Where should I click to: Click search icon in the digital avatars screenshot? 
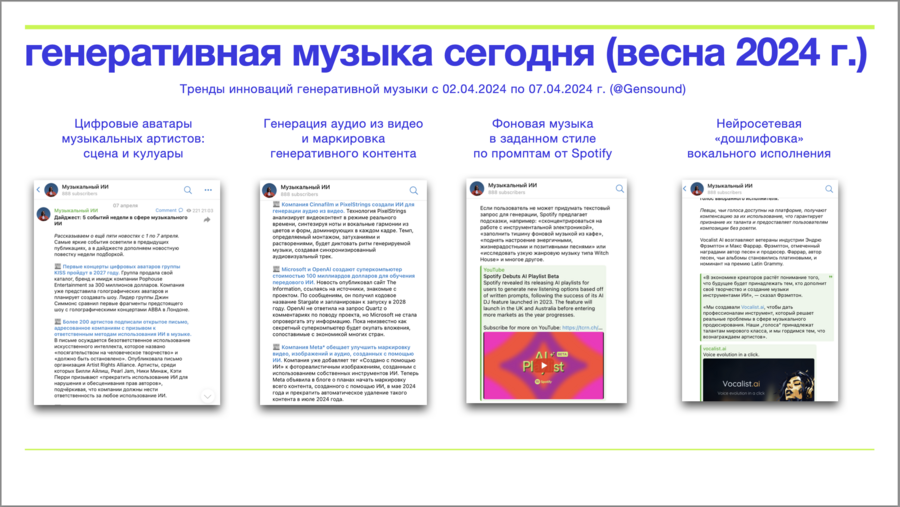(188, 190)
